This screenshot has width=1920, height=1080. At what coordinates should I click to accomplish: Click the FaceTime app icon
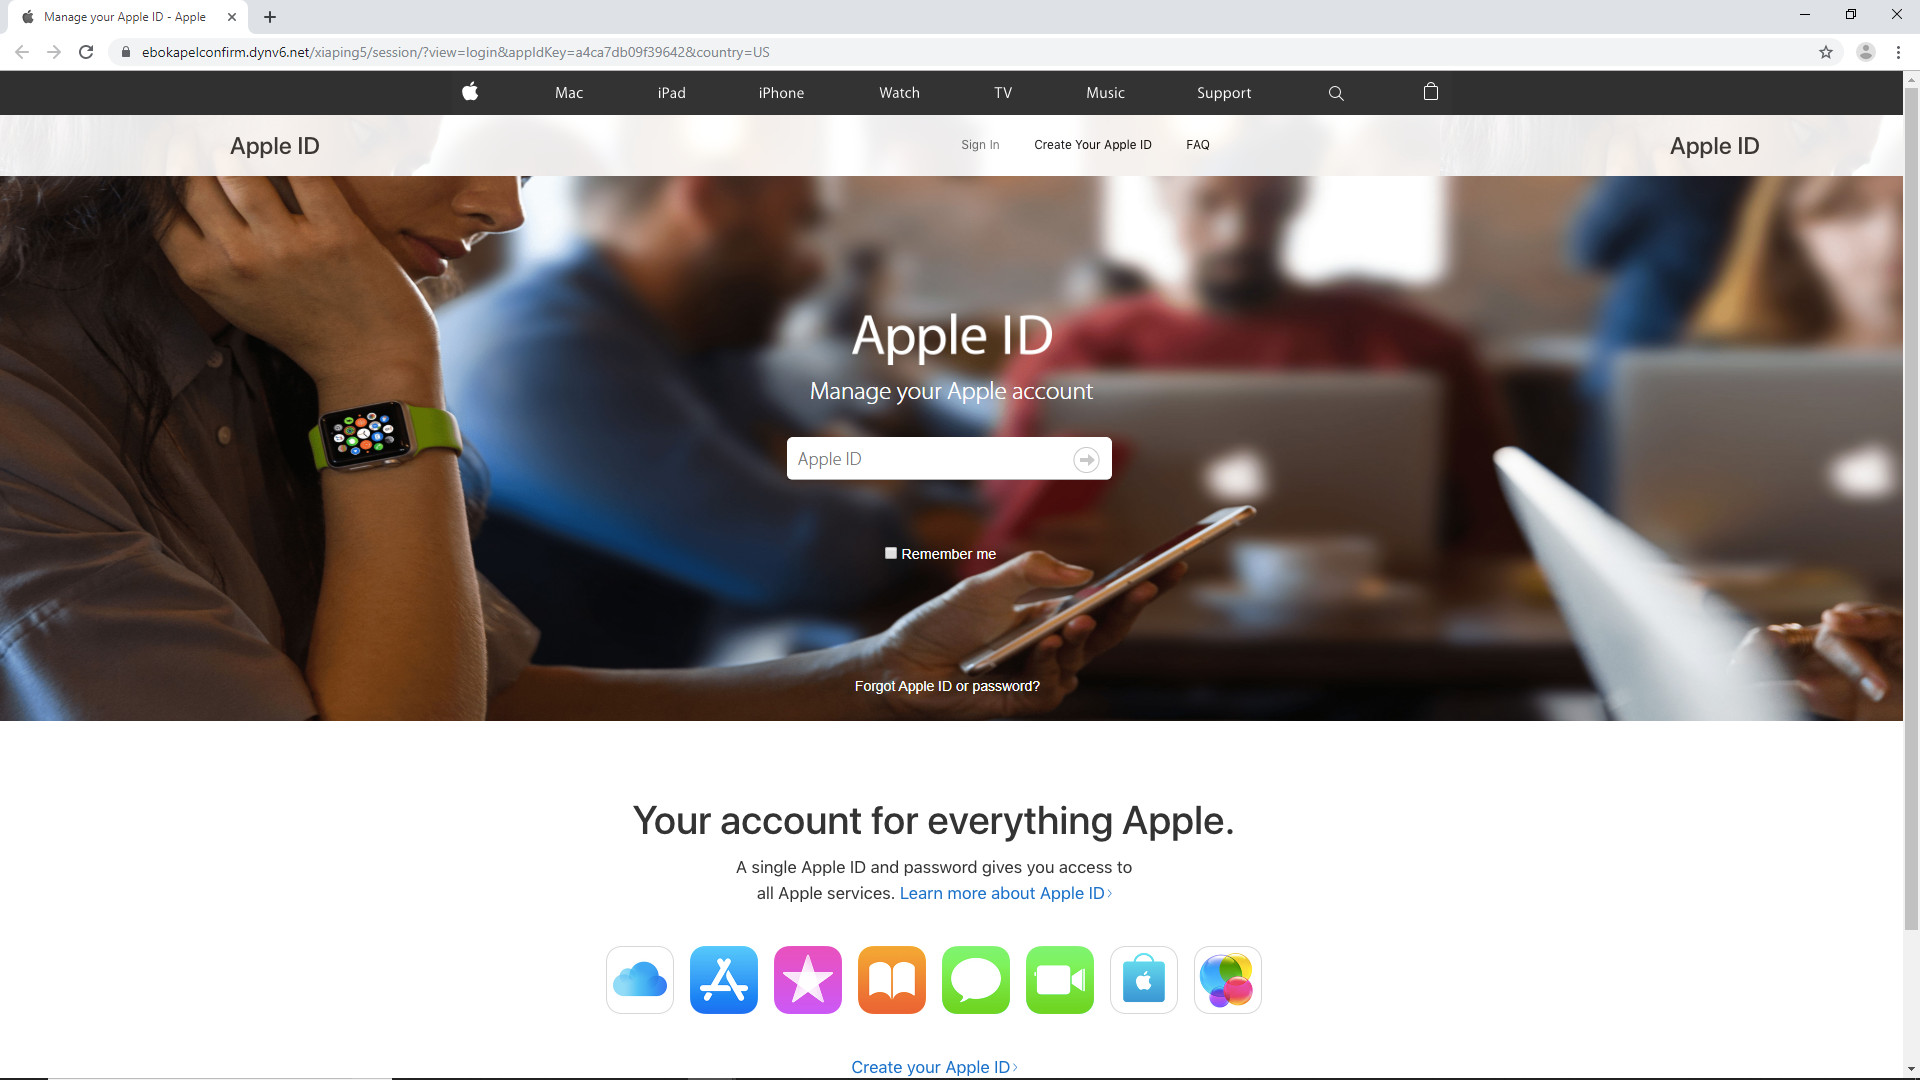[1059, 978]
